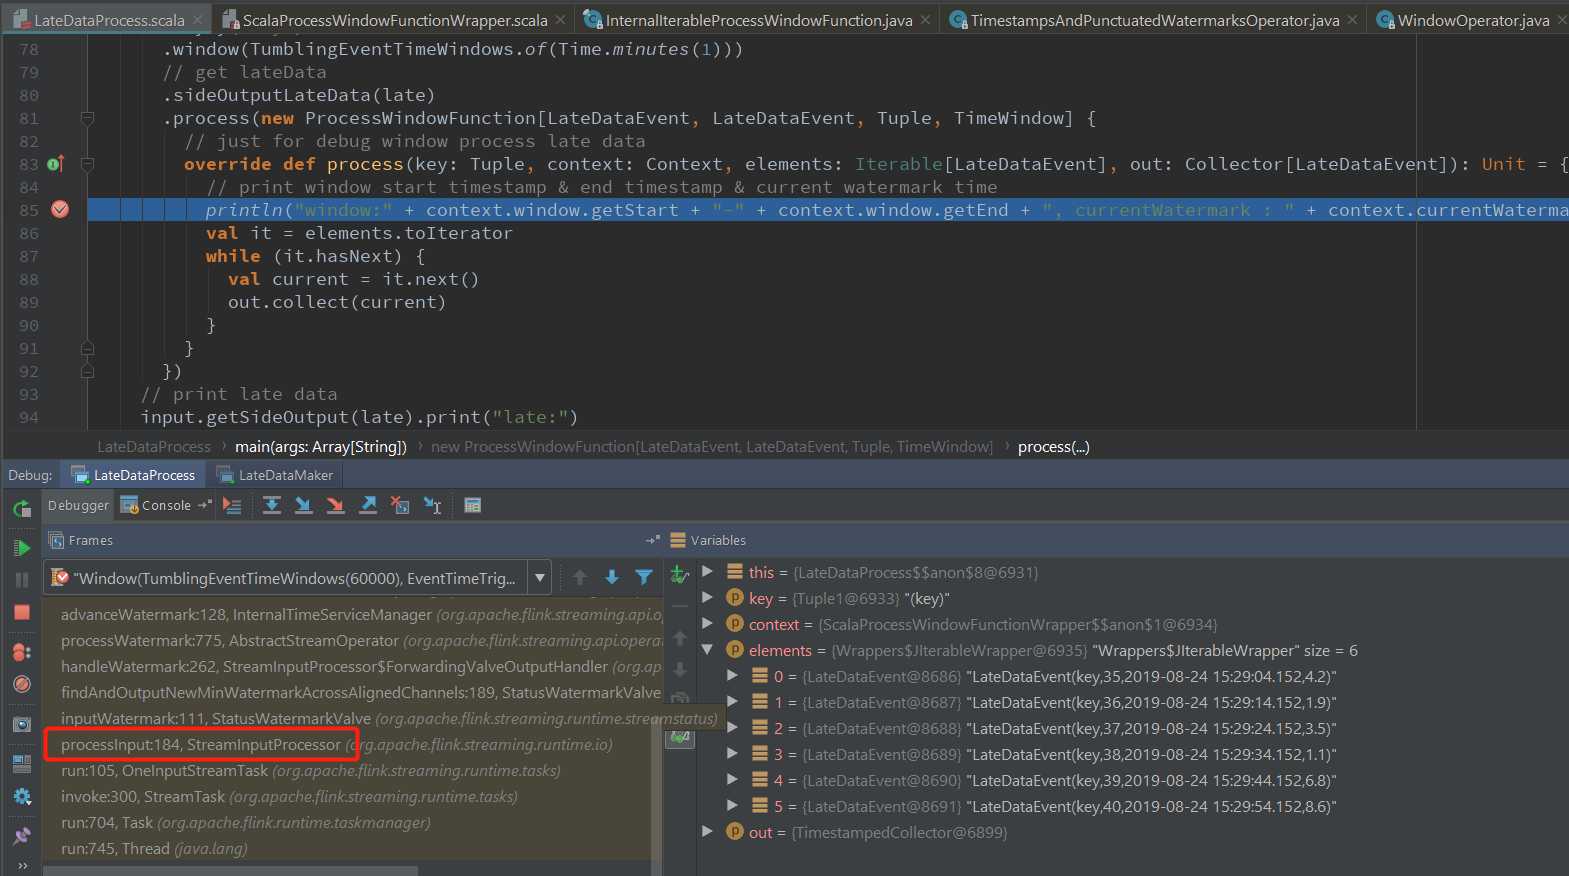1569x876 pixels.
Task: Close the InternalIterableProcessWindowFunction.java tab
Action: [925, 19]
